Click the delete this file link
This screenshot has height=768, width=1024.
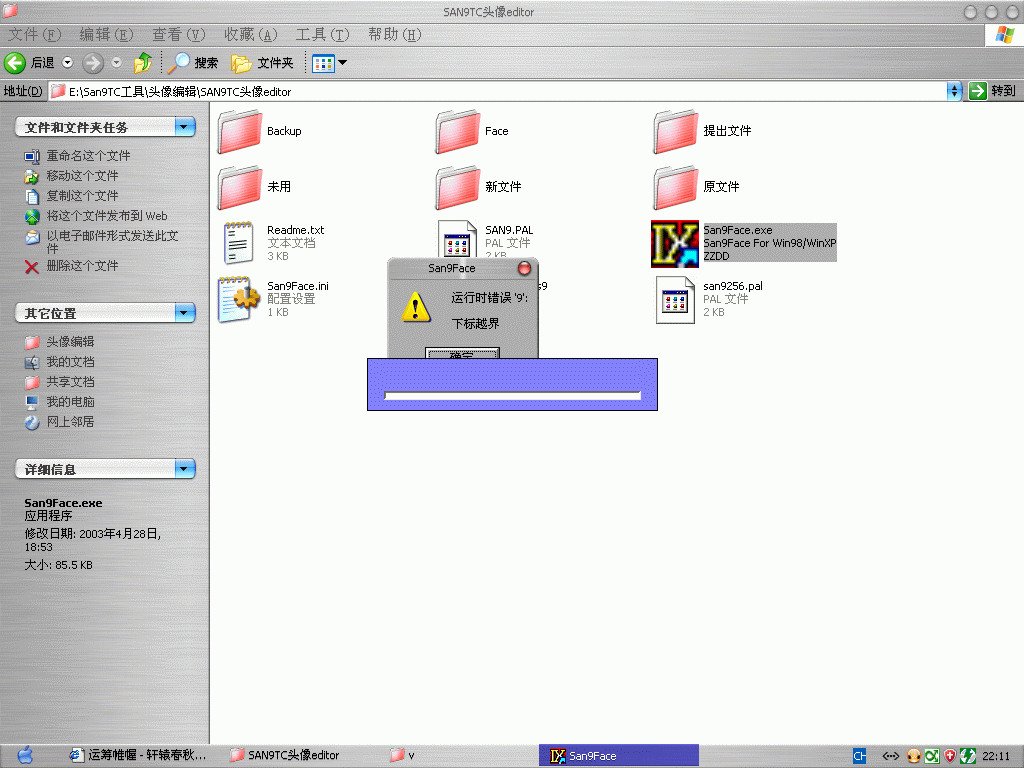coord(81,266)
